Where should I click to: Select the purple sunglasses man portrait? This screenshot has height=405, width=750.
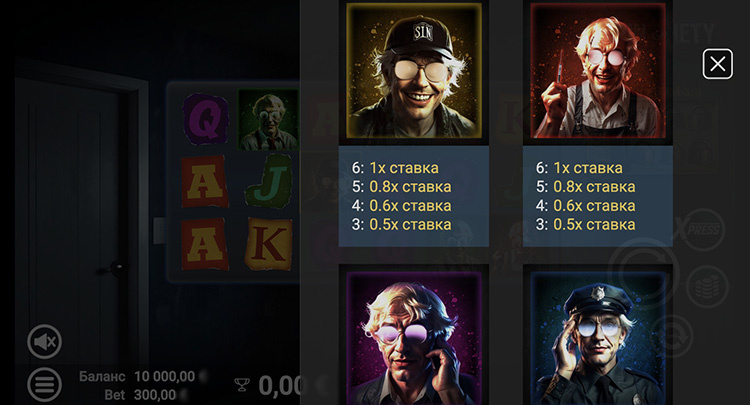[x=414, y=339]
